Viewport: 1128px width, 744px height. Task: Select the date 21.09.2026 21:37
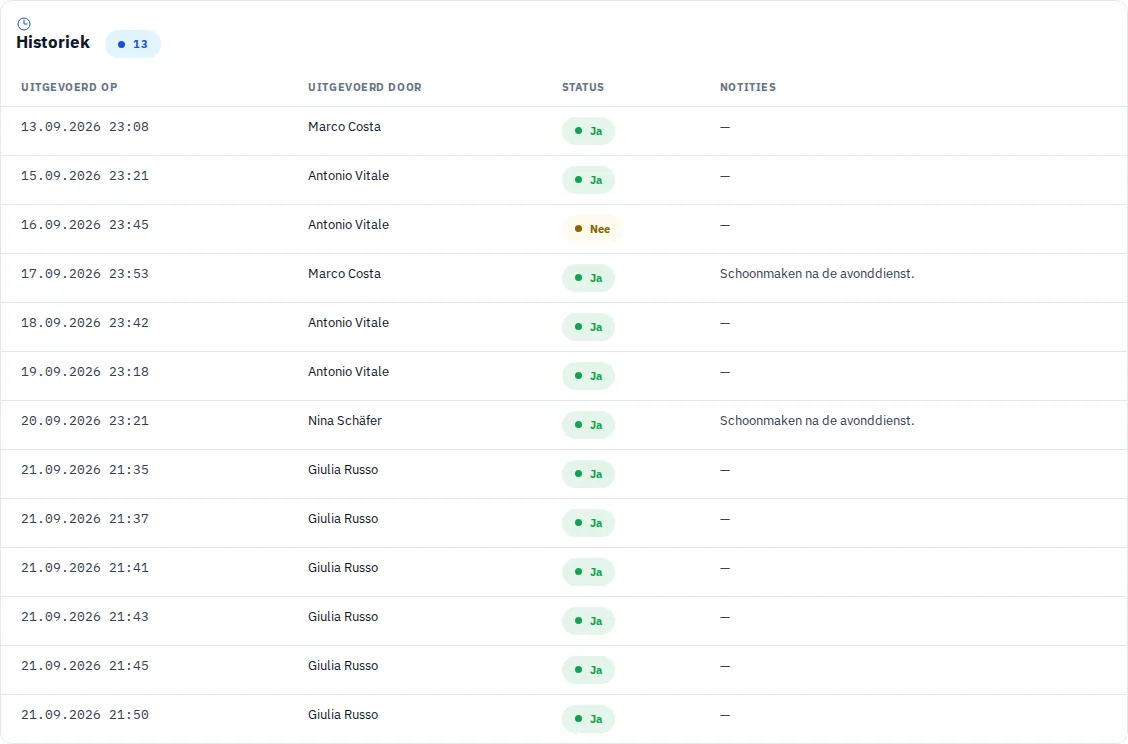click(x=85, y=518)
